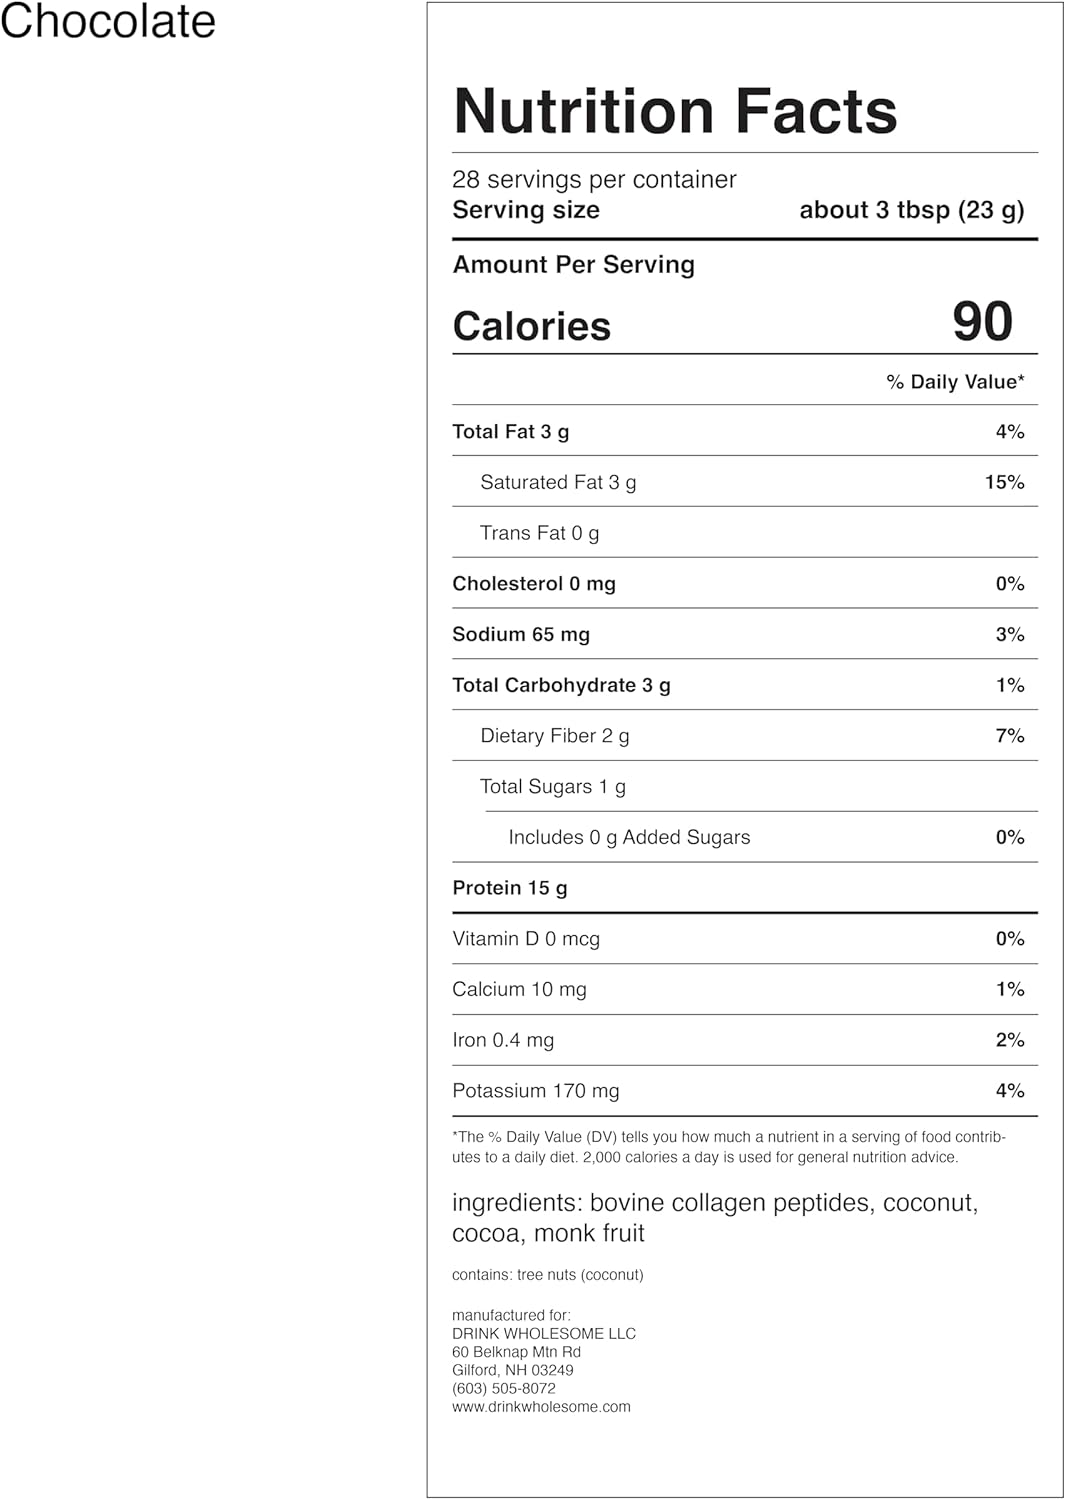The height and width of the screenshot is (1500, 1066).
Task: Select the Dietary Fiber 2 g line
Action: click(x=555, y=736)
